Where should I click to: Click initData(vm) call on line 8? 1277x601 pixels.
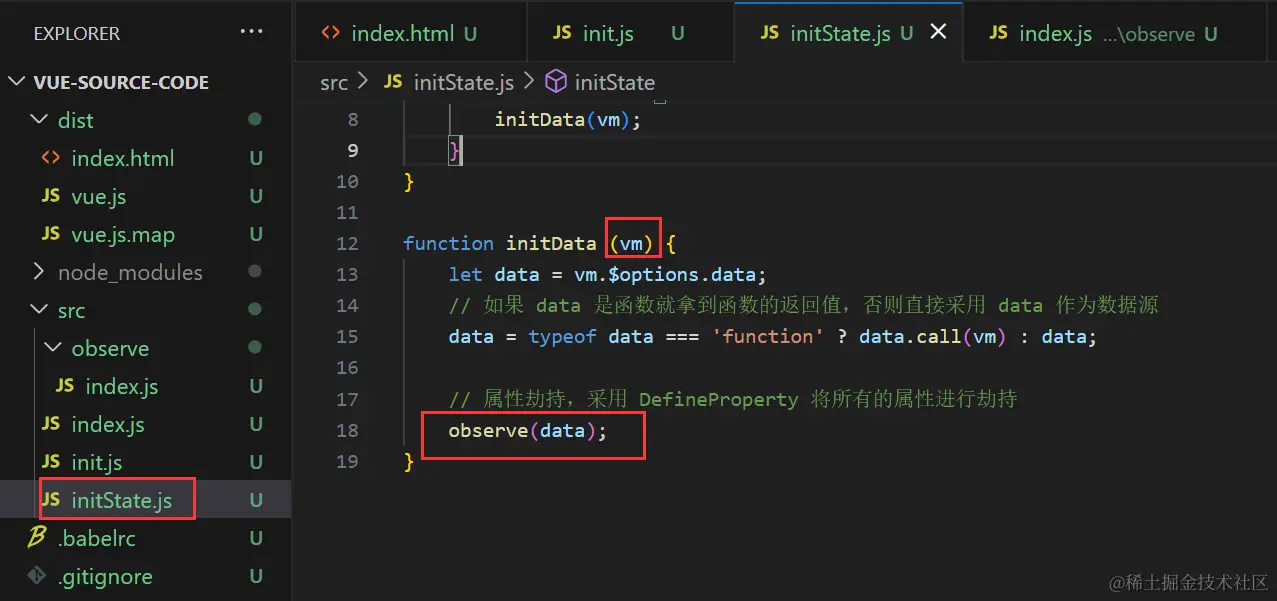point(567,119)
